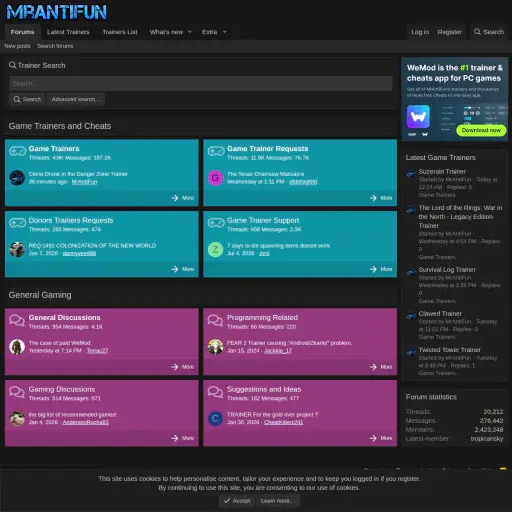Viewport: 512px width, 512px height.
Task: Click More in the Game Trainer Support card
Action: [381, 269]
